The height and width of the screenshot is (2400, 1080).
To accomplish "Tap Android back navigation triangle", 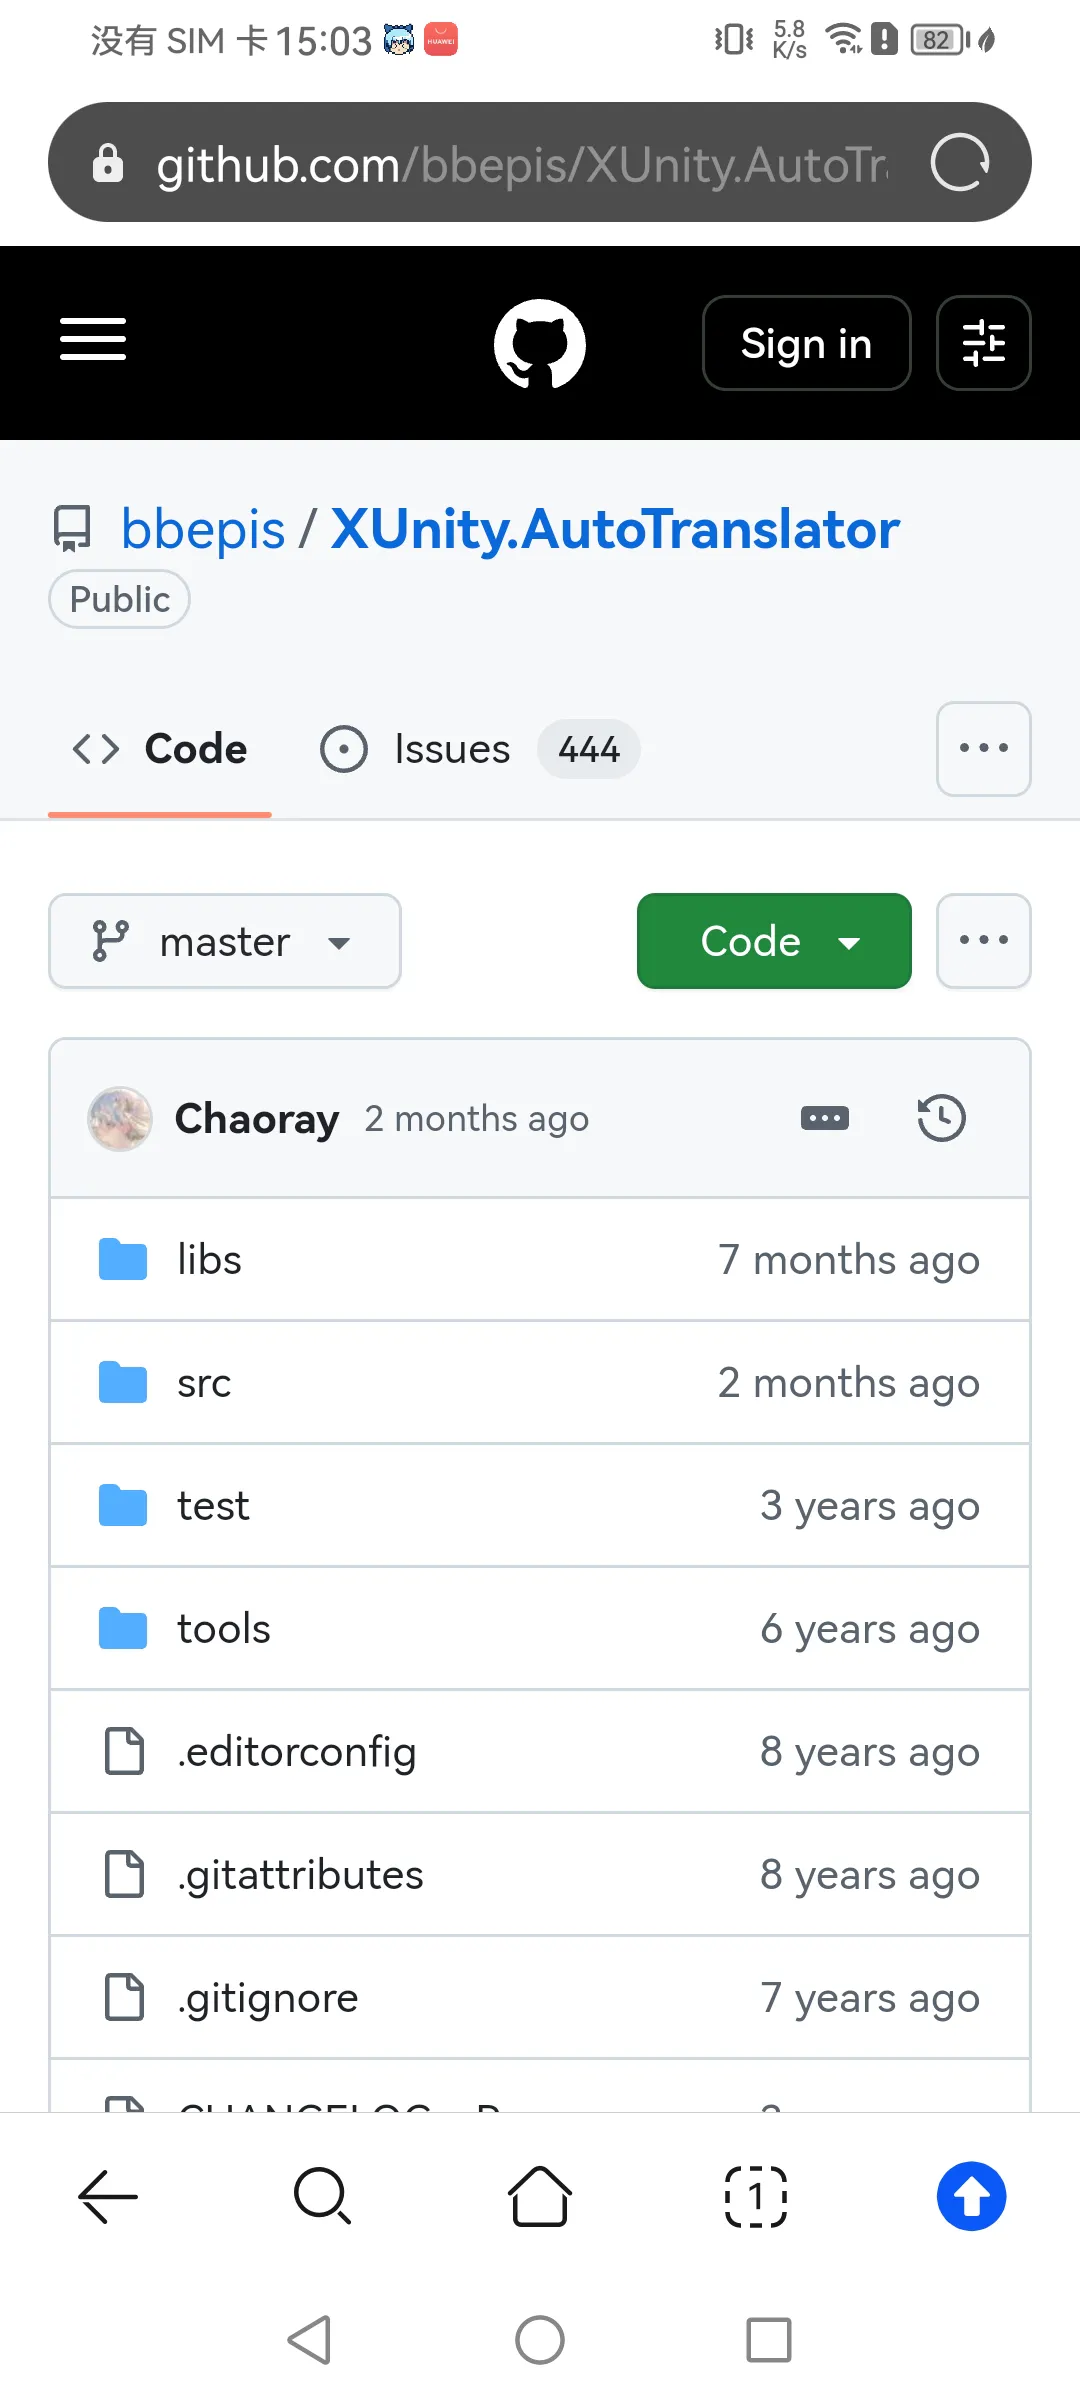I will coord(309,2340).
